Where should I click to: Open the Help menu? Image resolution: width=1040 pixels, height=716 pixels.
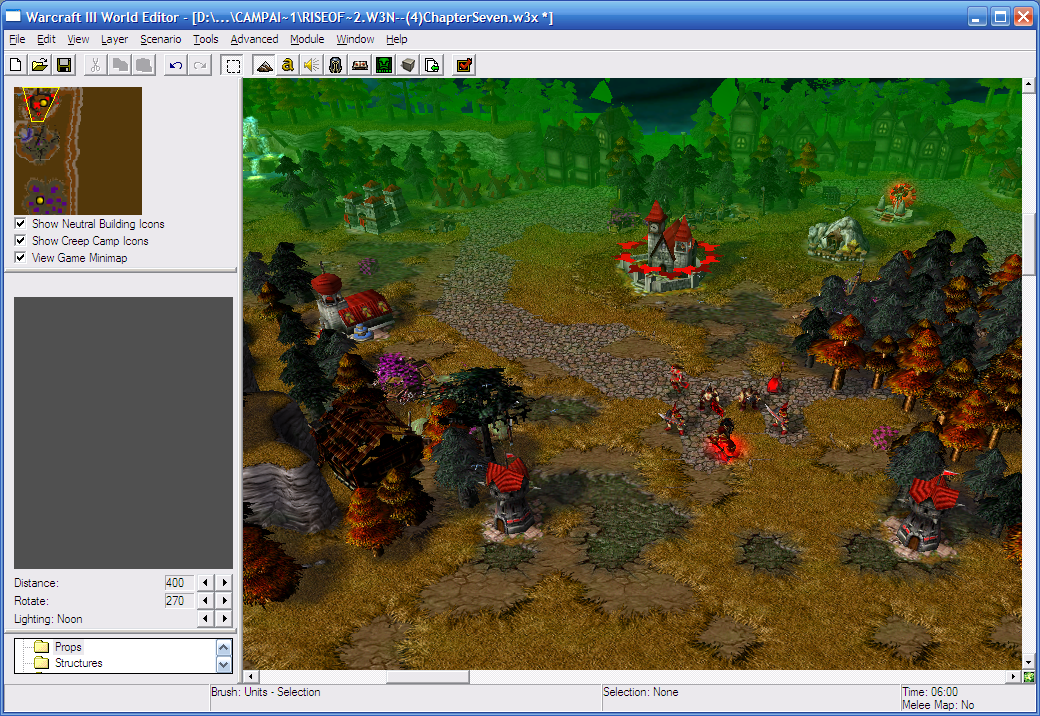tap(397, 39)
